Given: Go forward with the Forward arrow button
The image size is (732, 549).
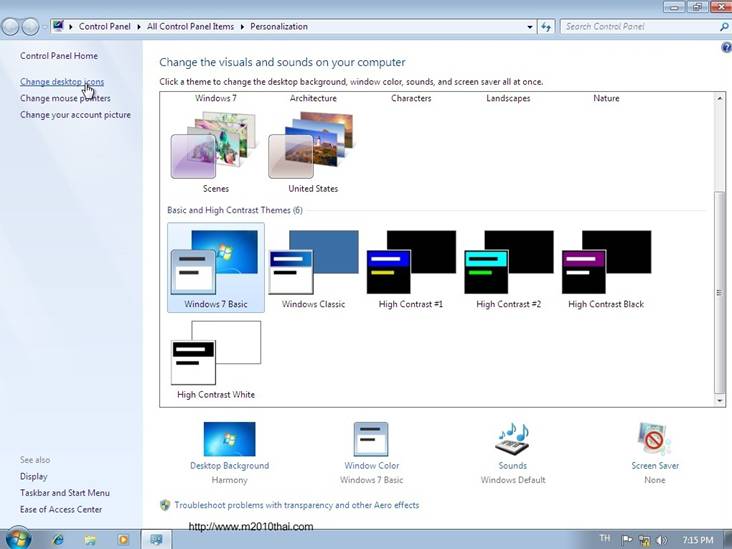Looking at the screenshot, I should (30, 27).
